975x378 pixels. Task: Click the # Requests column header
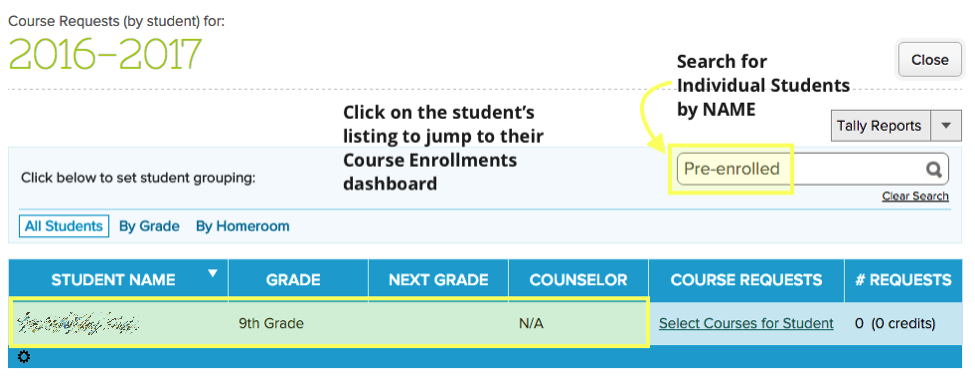click(x=903, y=279)
